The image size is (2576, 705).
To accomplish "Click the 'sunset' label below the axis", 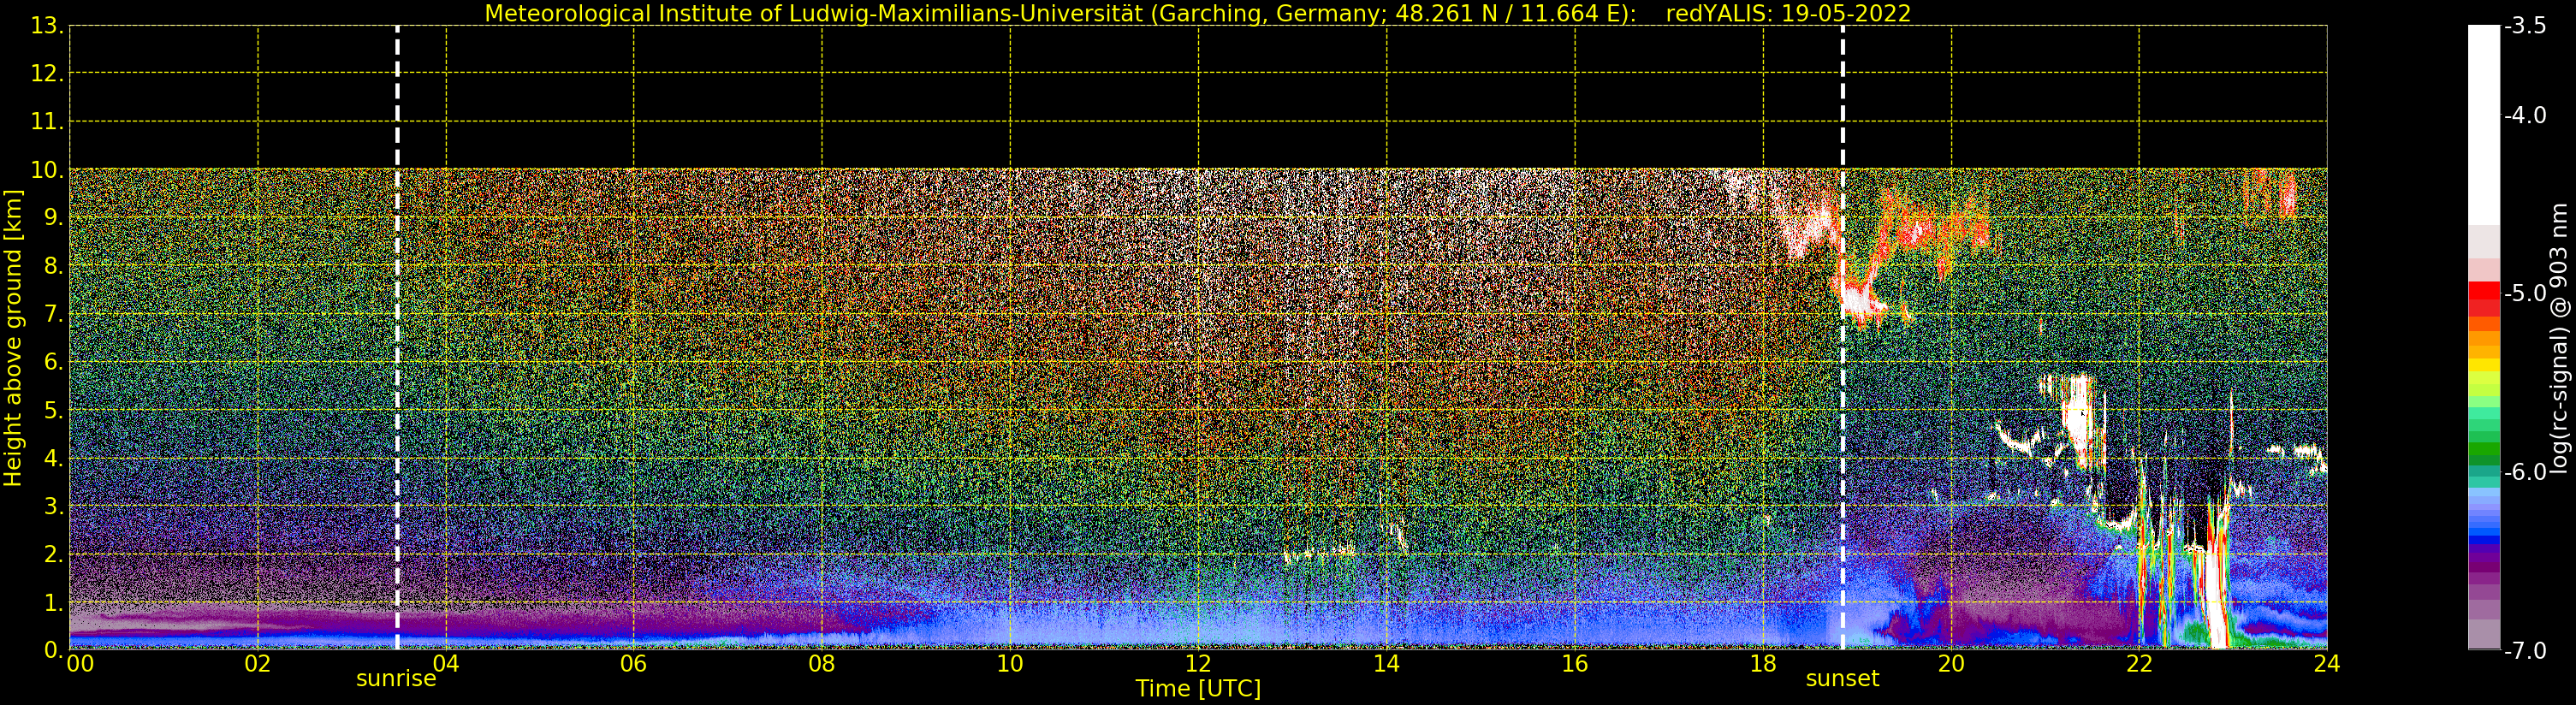I will 1842,679.
